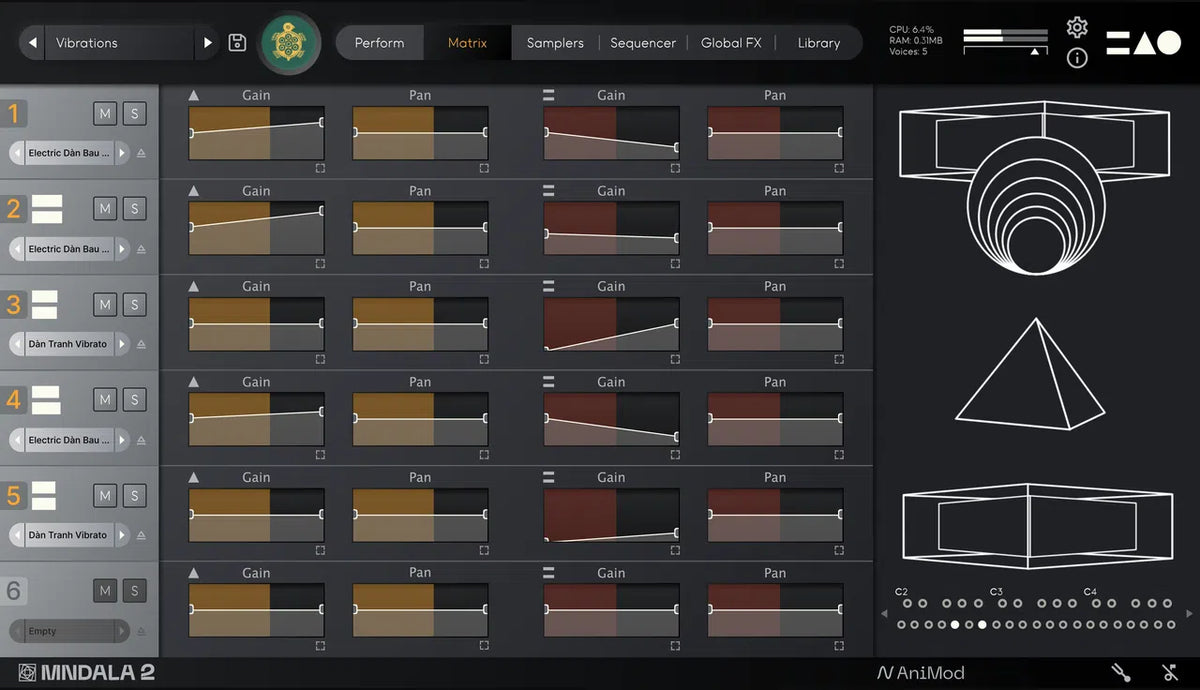Mute sampler 5
The width and height of the screenshot is (1200, 690).
[105, 495]
